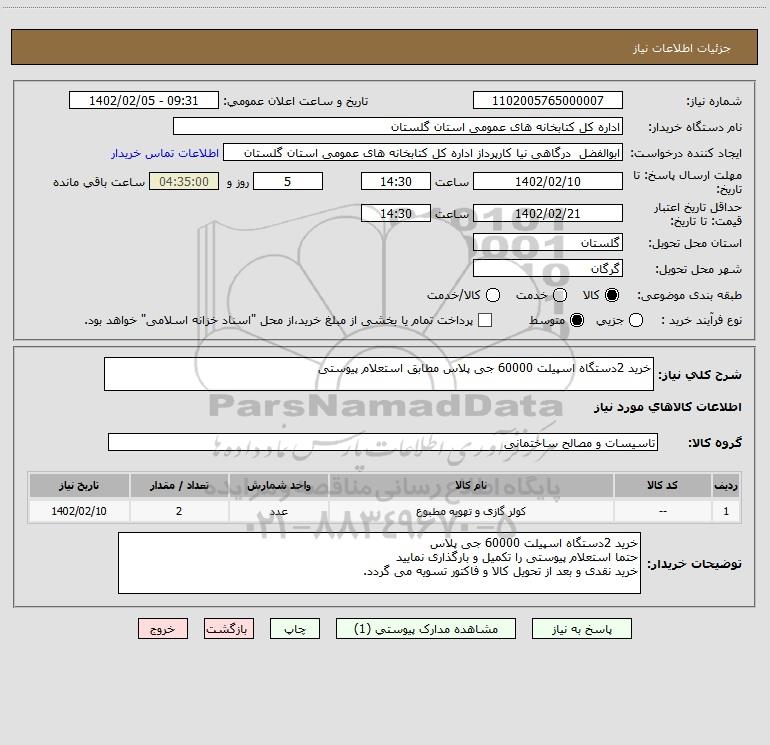Click the price validity time 14:30 field

(396, 213)
